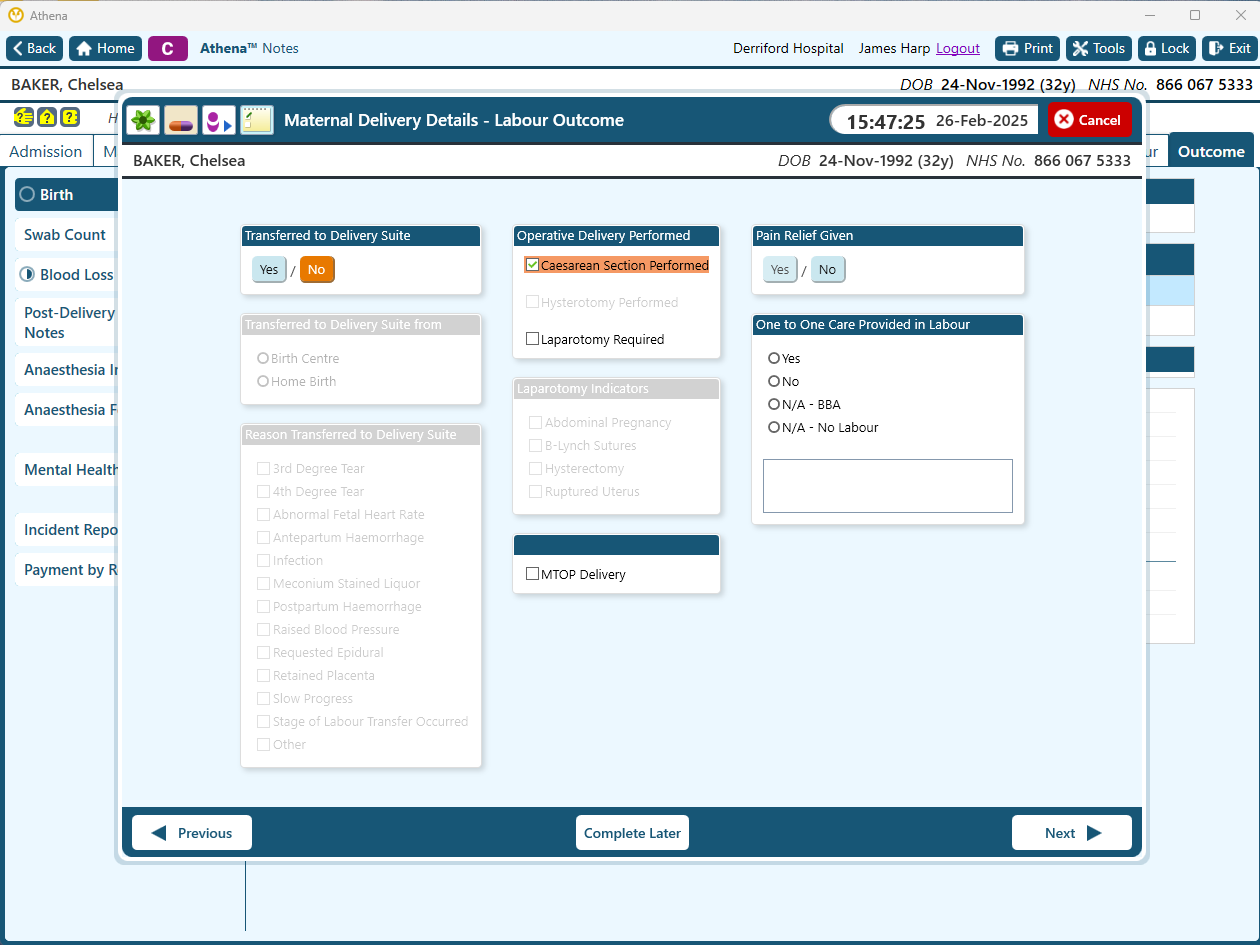The width and height of the screenshot is (1260, 945).
Task: Go Back using the top toolbar
Action: 35,48
